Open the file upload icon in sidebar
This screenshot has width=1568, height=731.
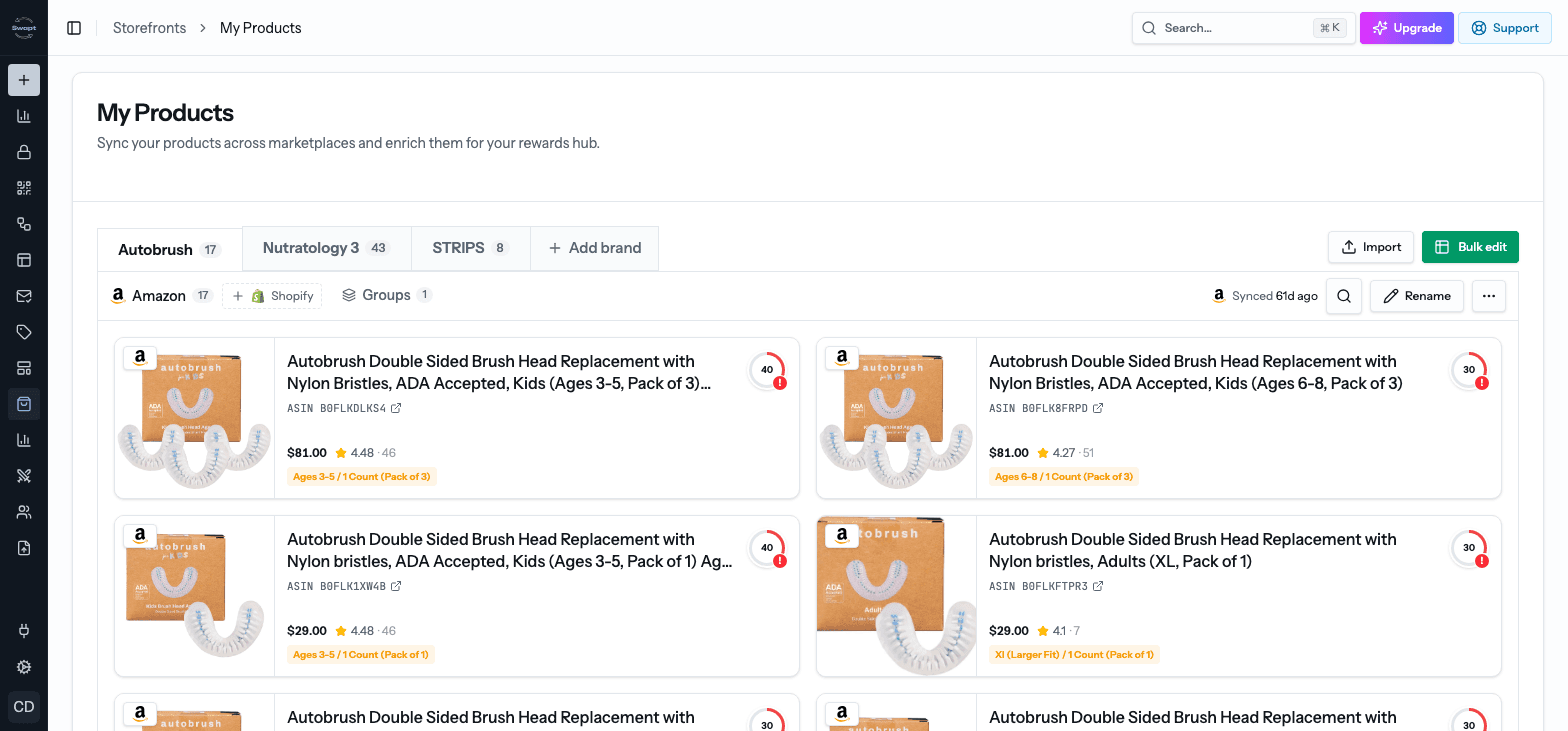tap(24, 548)
